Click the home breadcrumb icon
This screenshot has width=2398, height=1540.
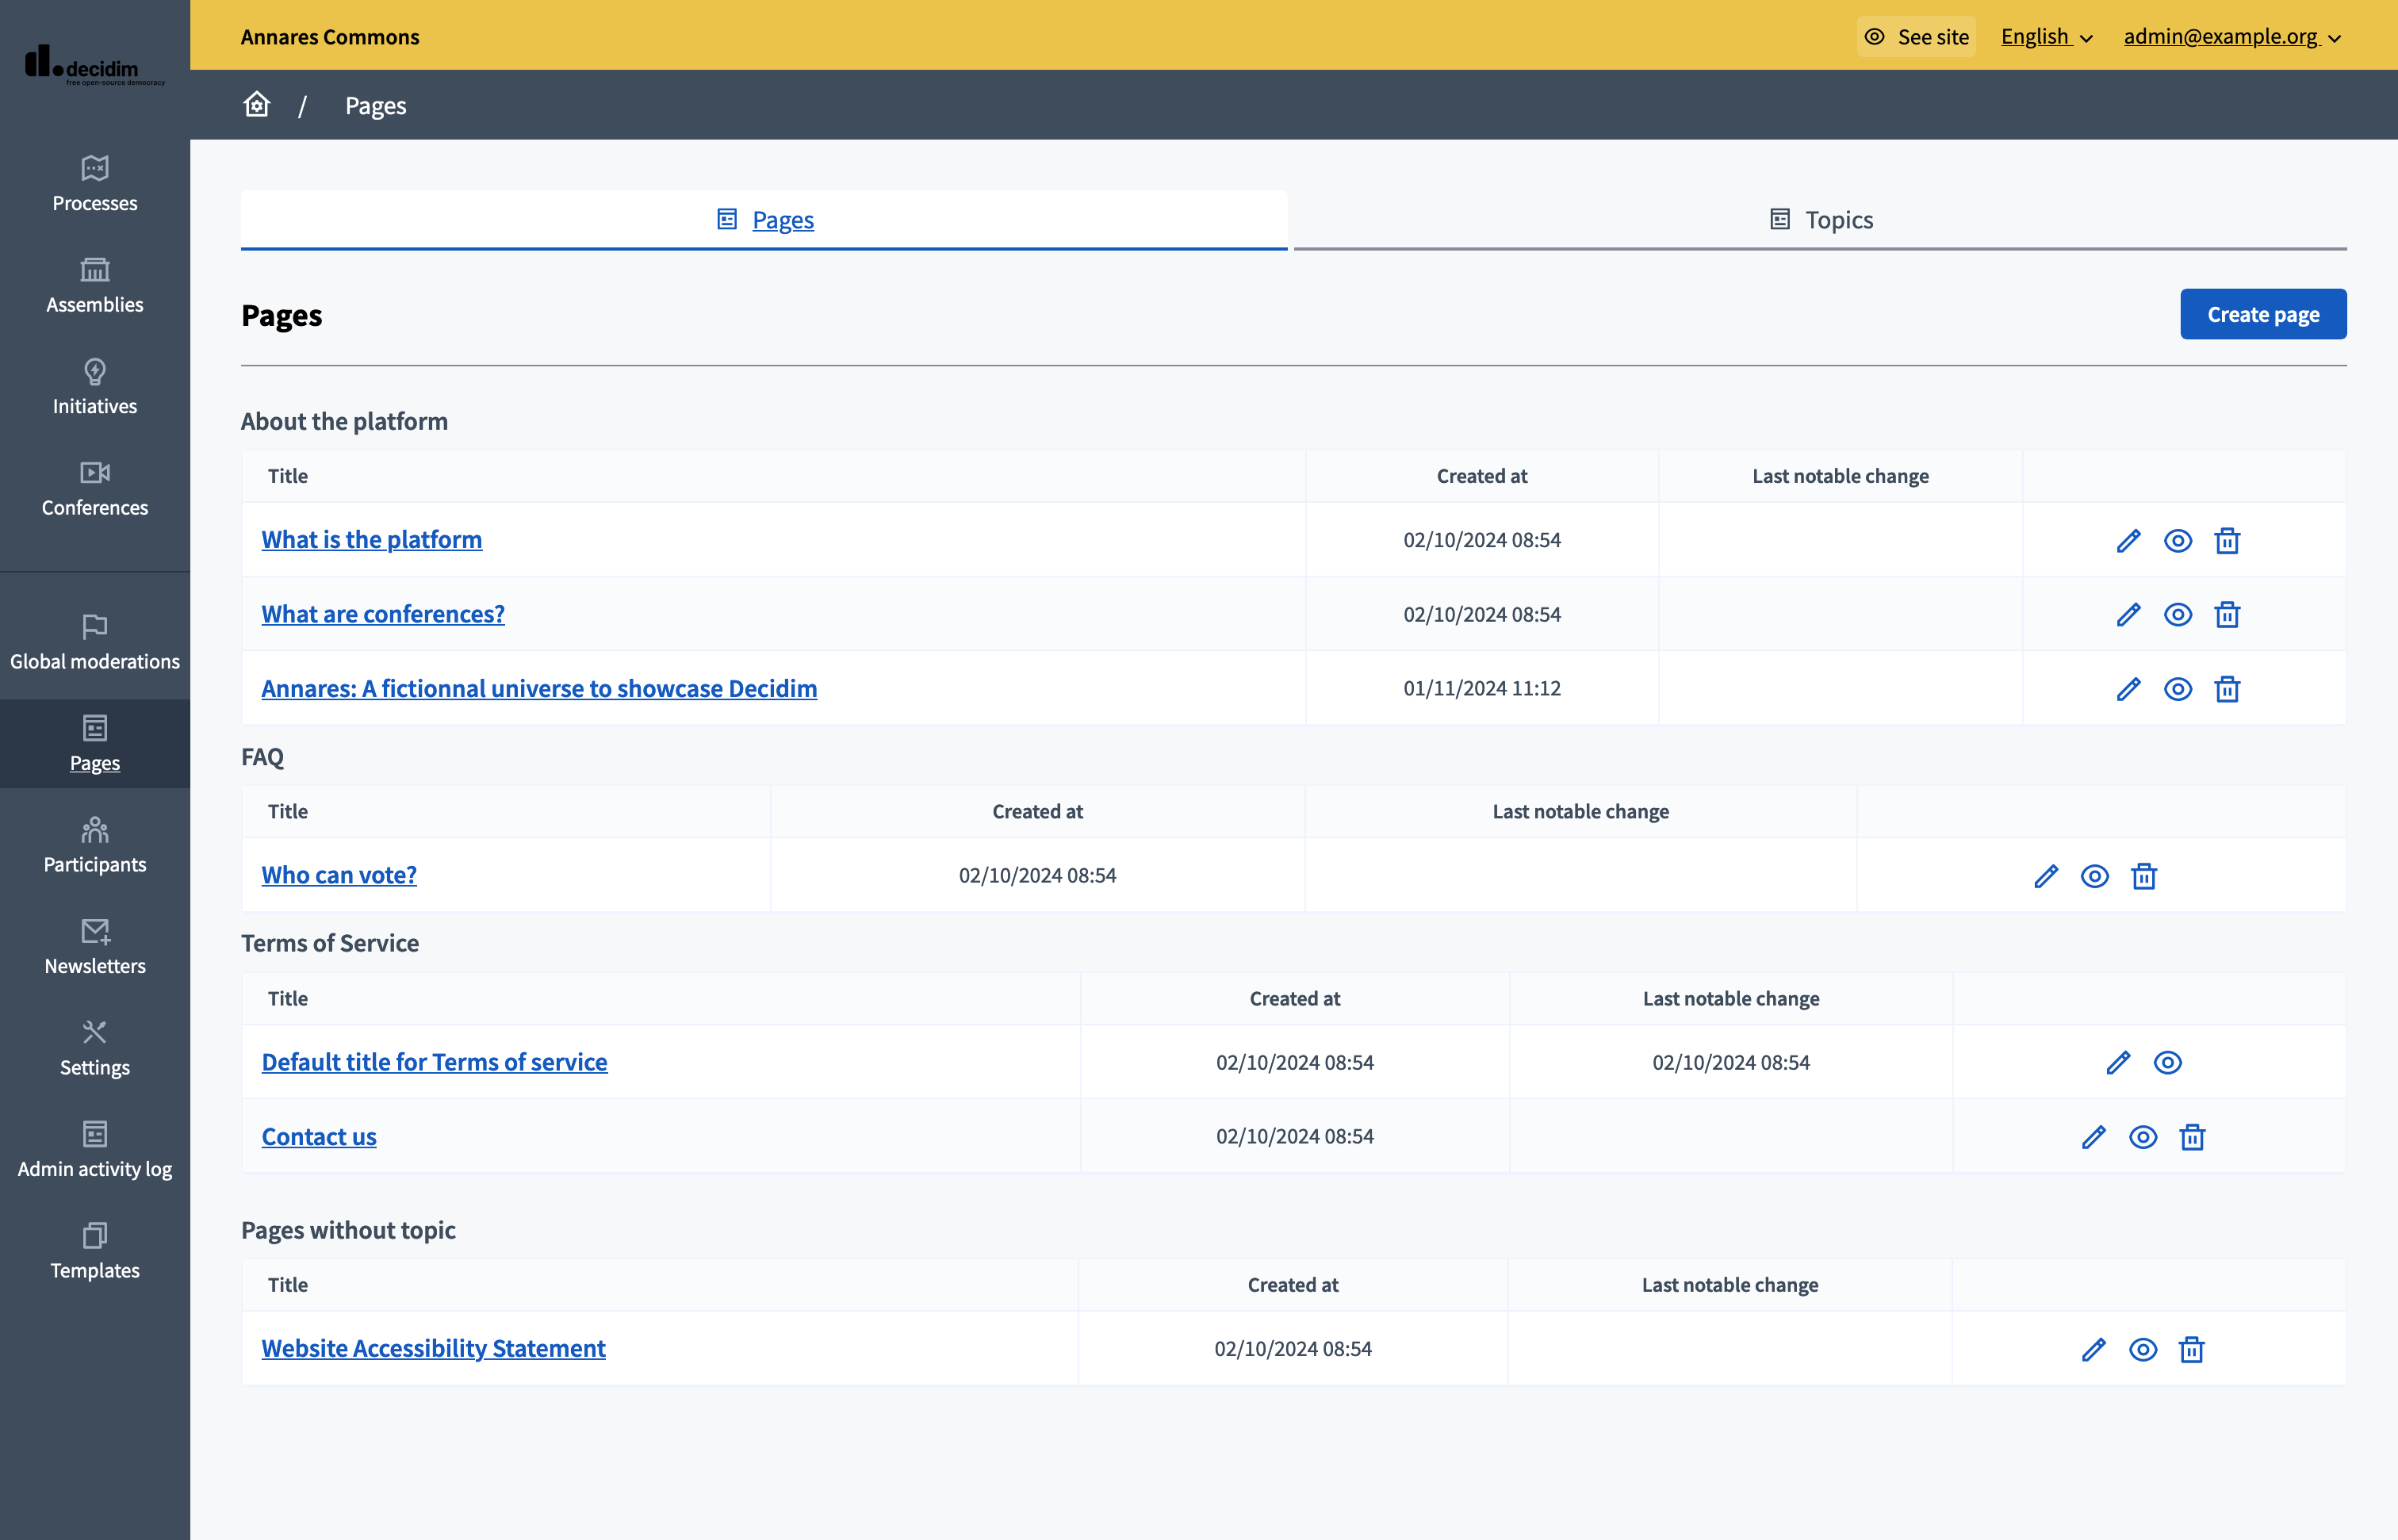click(257, 105)
